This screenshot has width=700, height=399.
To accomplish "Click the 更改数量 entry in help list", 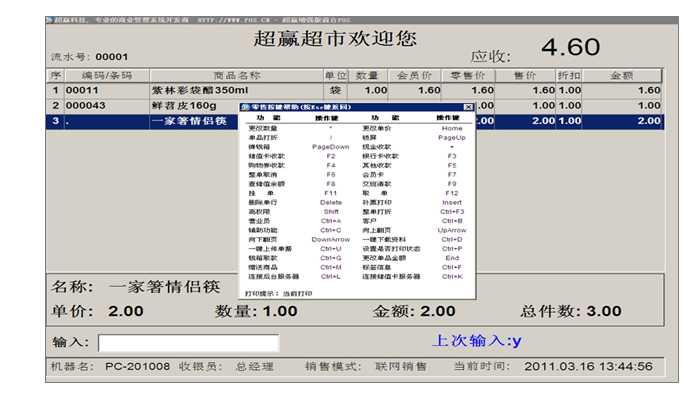I will [x=263, y=129].
